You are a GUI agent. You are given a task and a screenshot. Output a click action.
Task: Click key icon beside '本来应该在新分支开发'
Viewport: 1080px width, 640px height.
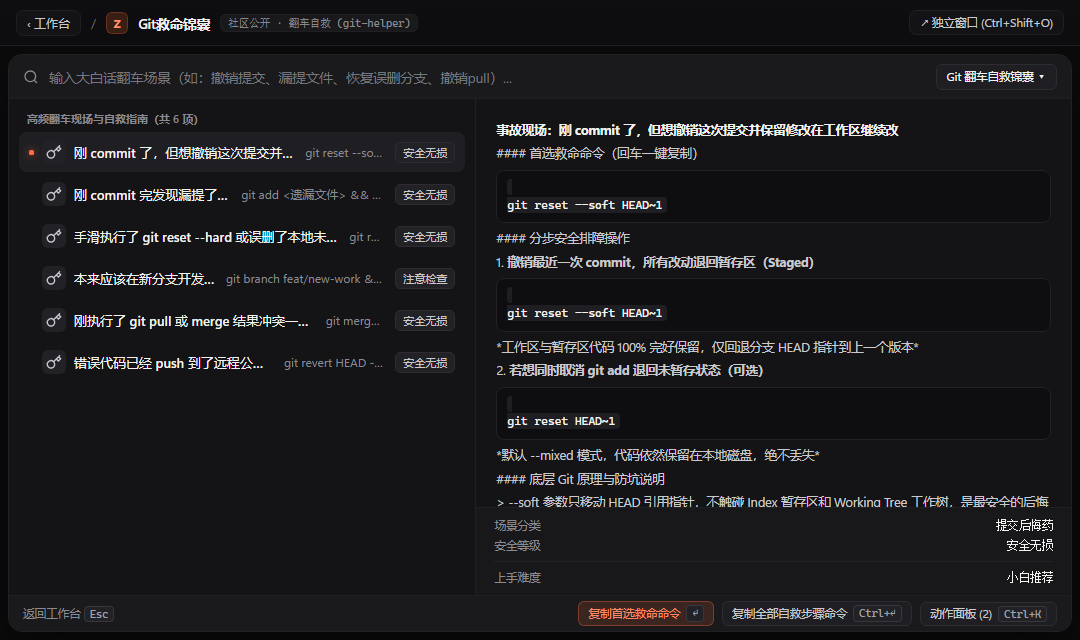pyautogui.click(x=54, y=278)
